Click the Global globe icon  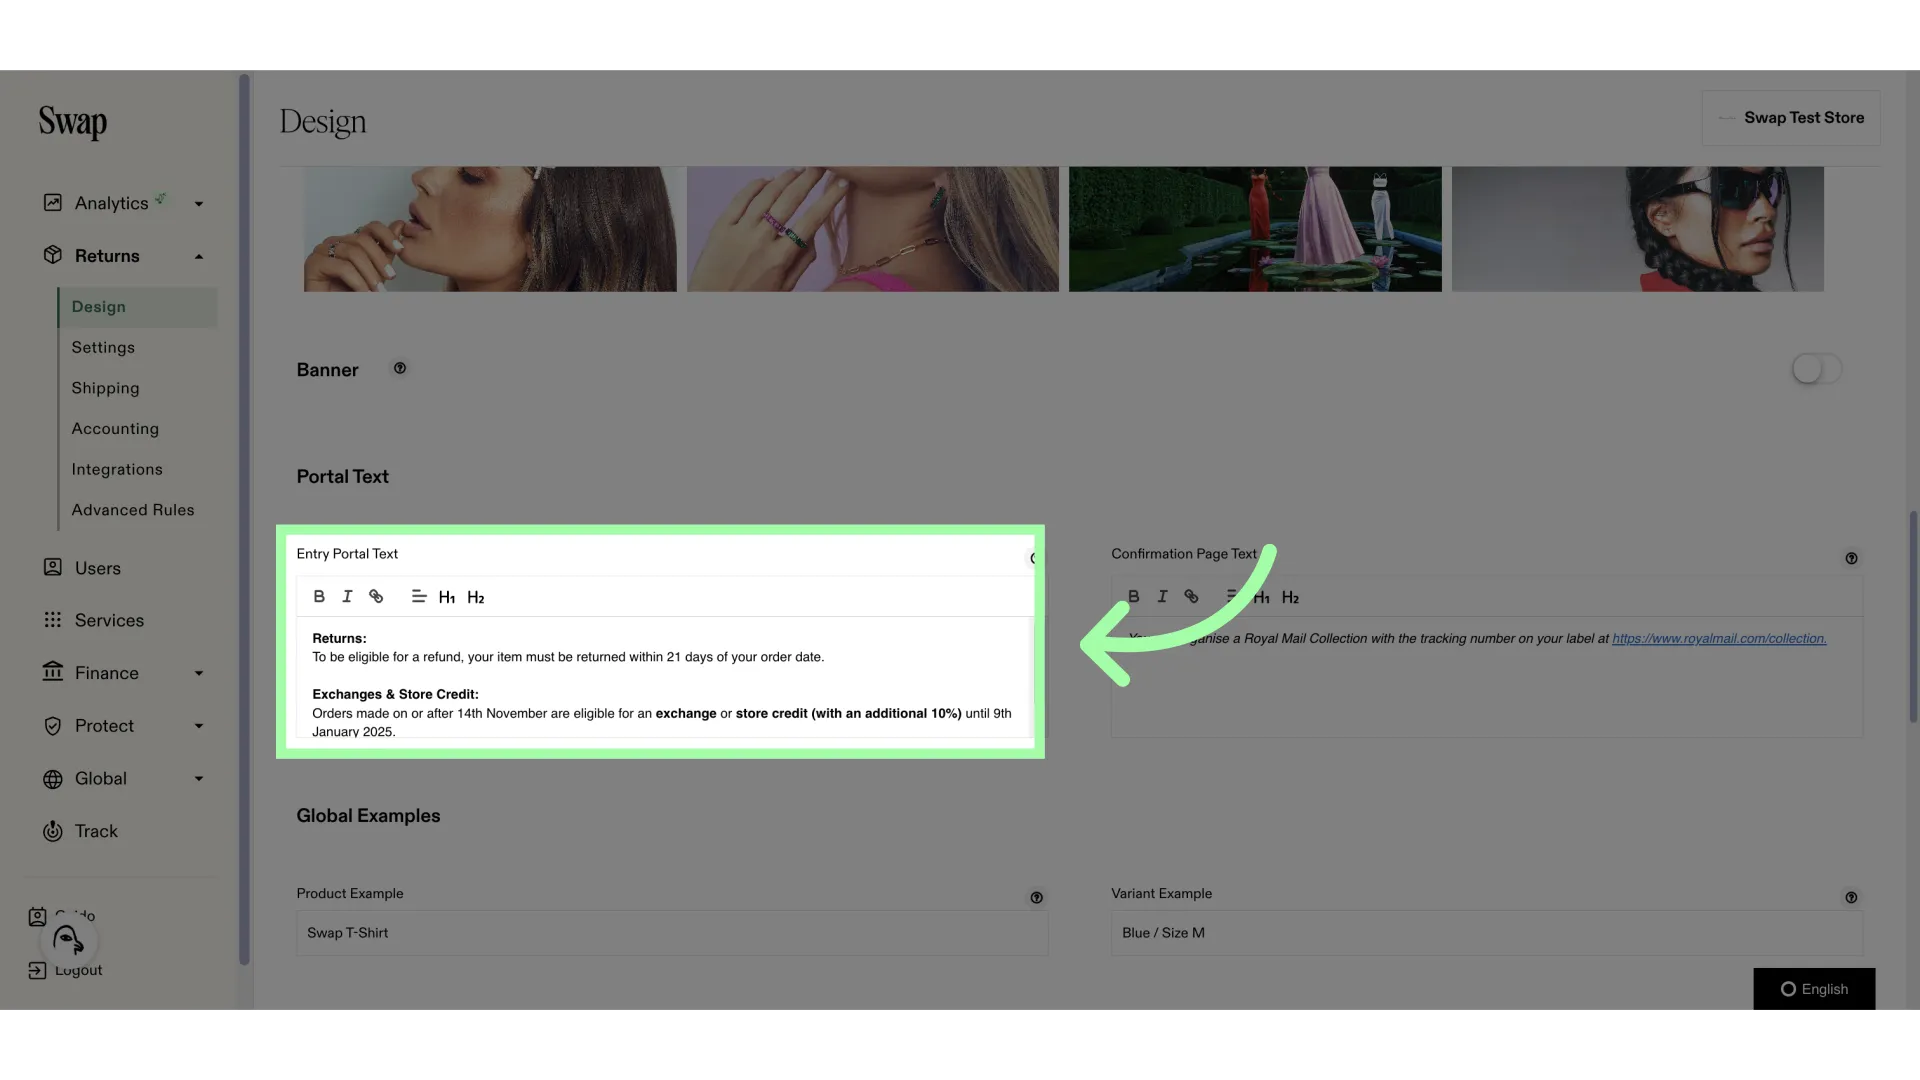pos(53,779)
